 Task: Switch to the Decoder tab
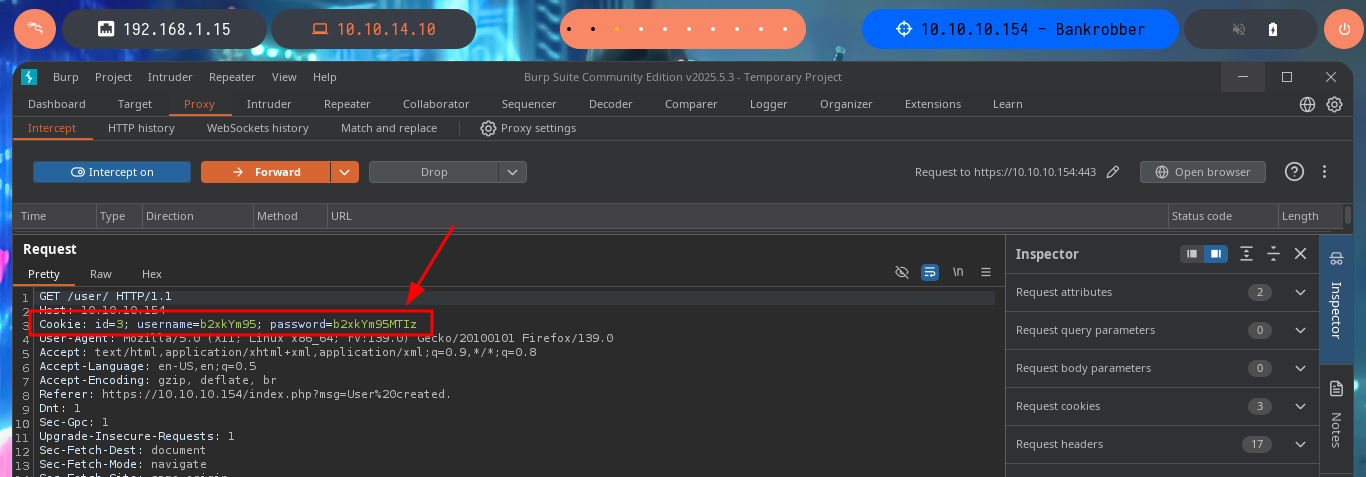[610, 104]
